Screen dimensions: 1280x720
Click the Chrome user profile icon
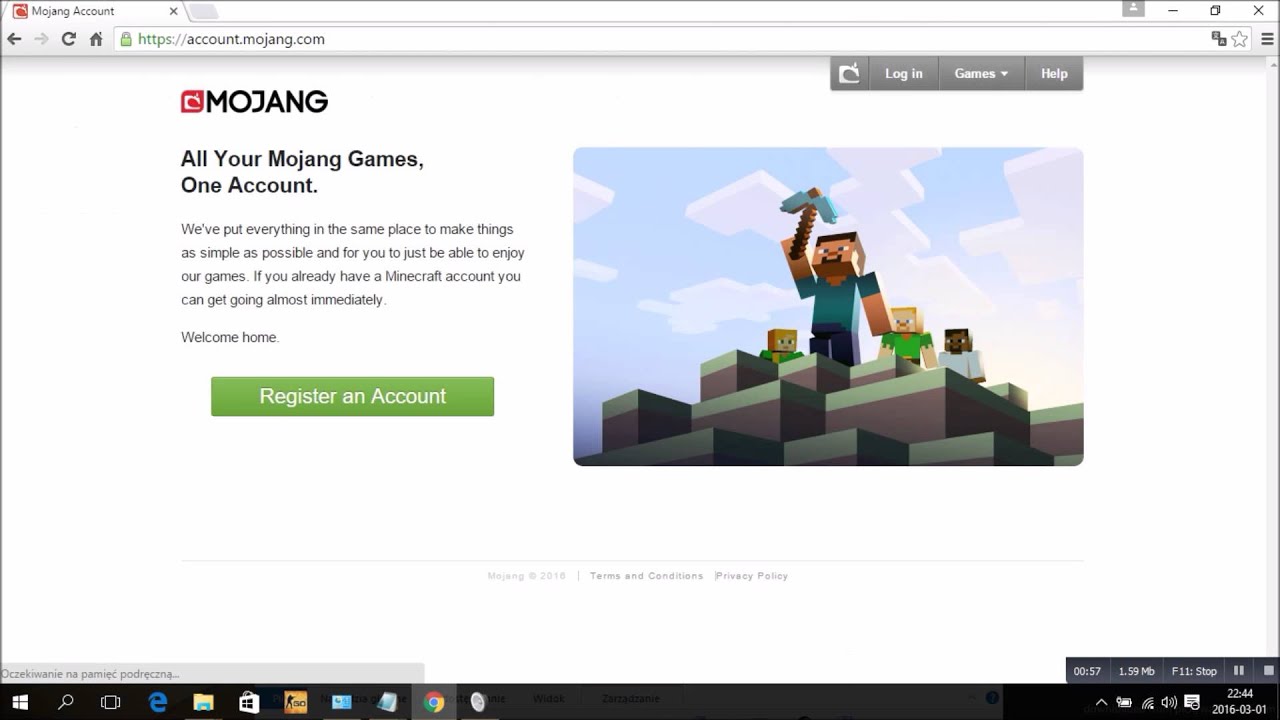pos(1133,9)
